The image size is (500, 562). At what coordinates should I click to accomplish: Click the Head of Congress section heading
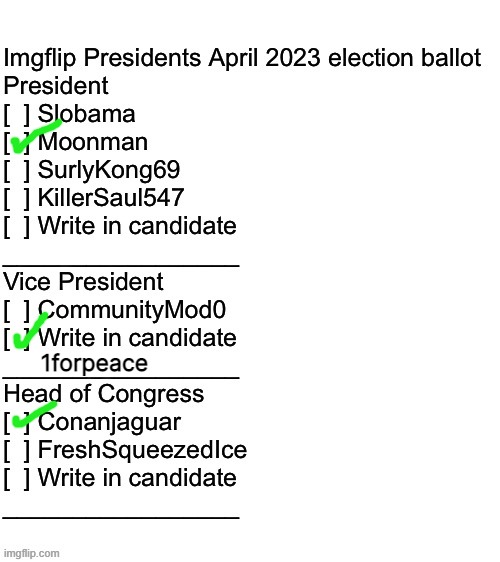coord(104,394)
